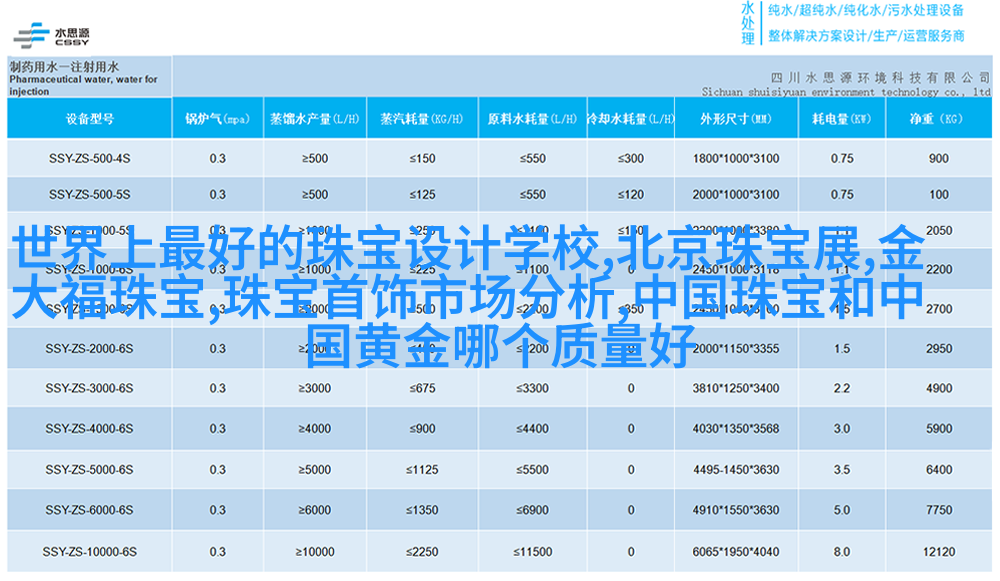This screenshot has height=581, width=1000.
Task: Click the 环境工程设计/生产/安装服务 text
Action: click(x=865, y=35)
